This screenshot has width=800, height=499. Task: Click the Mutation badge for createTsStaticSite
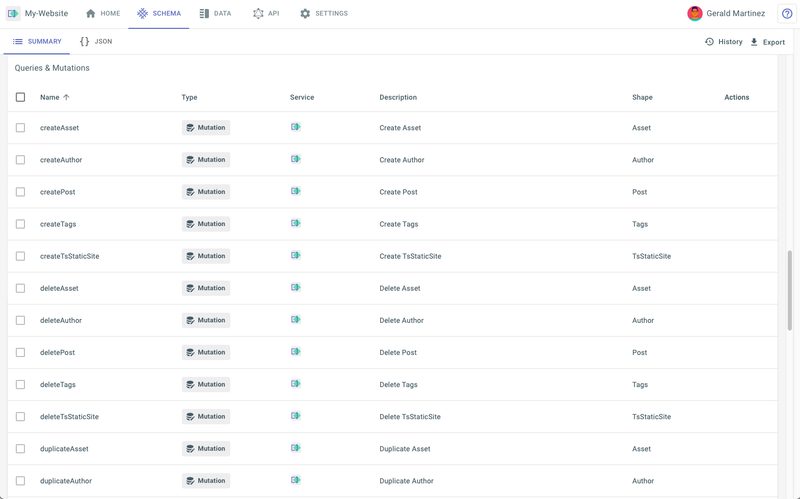[206, 256]
